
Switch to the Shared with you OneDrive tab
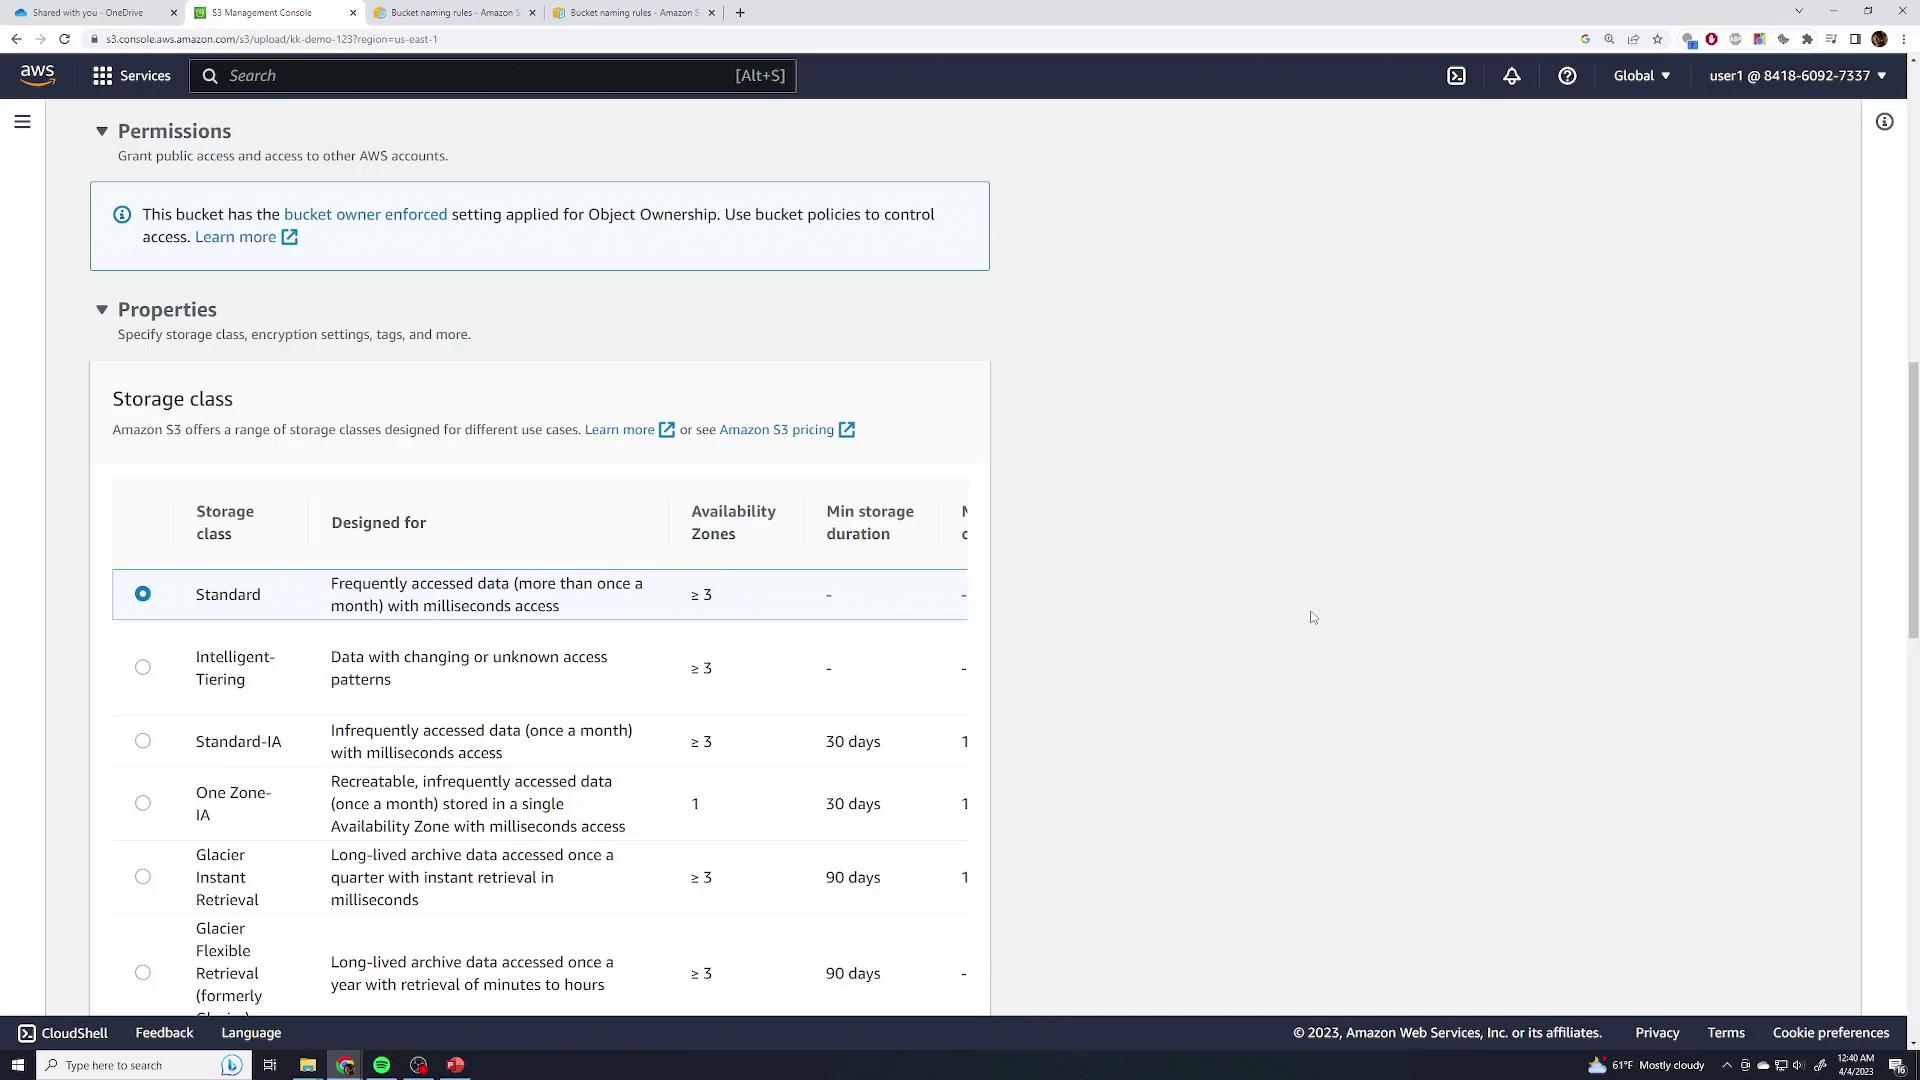[x=88, y=13]
